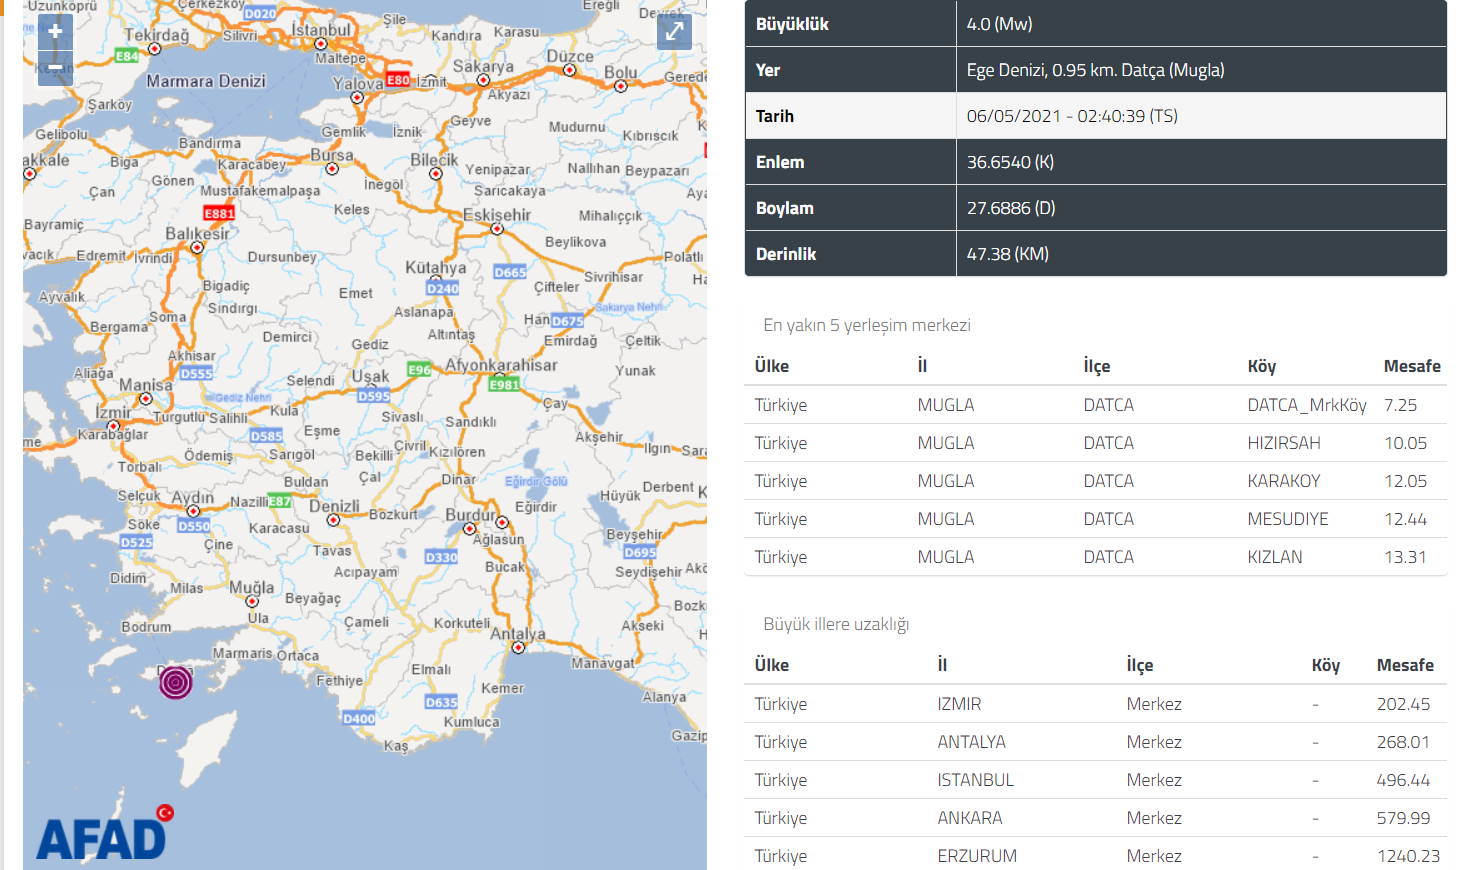This screenshot has width=1466, height=870.
Task: Select the Antalya city marker
Action: point(518,648)
